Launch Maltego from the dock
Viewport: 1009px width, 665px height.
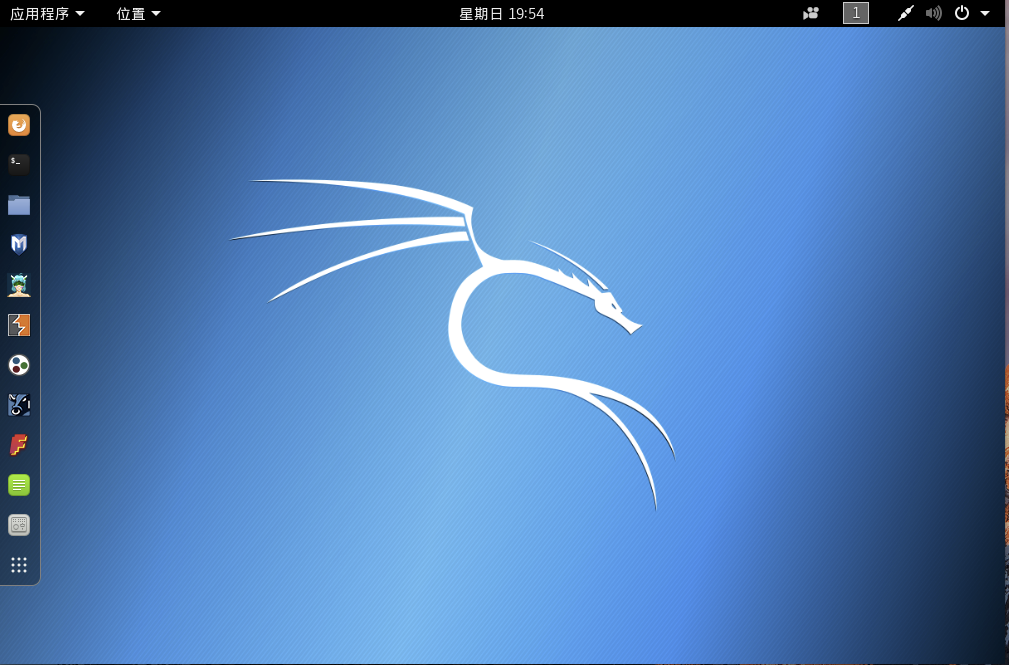[x=19, y=365]
